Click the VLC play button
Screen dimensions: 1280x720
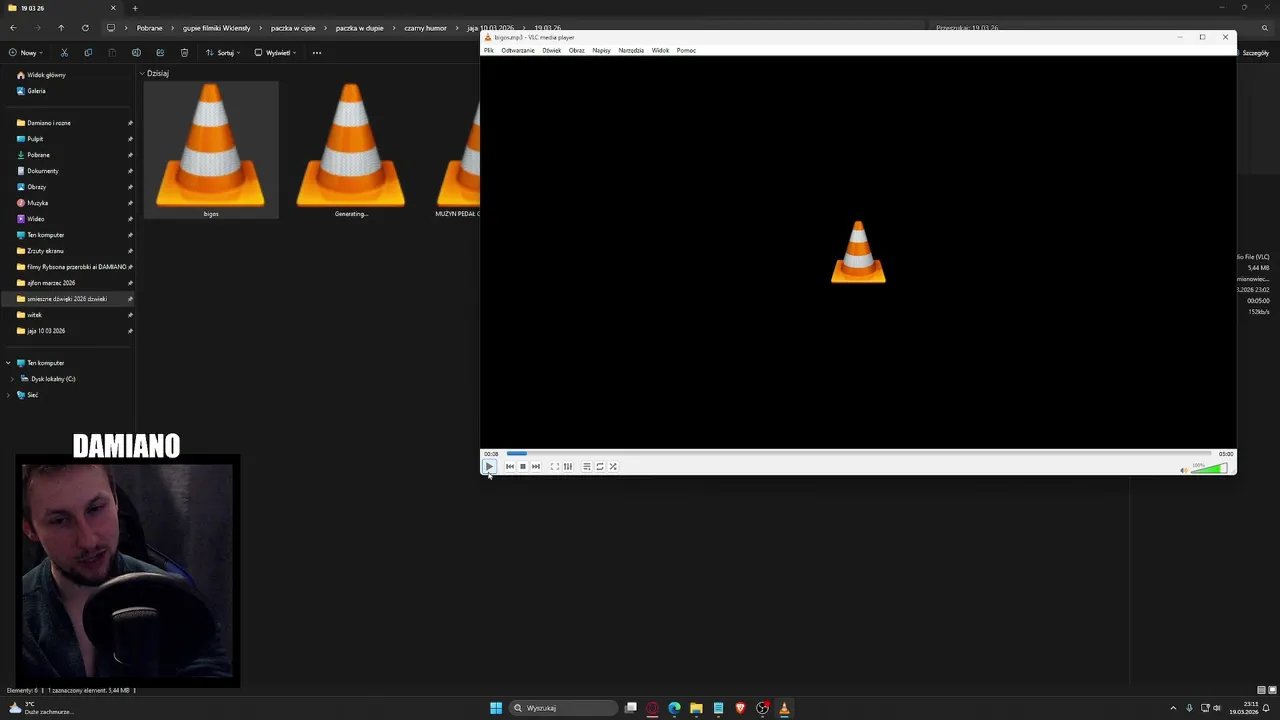(x=489, y=466)
